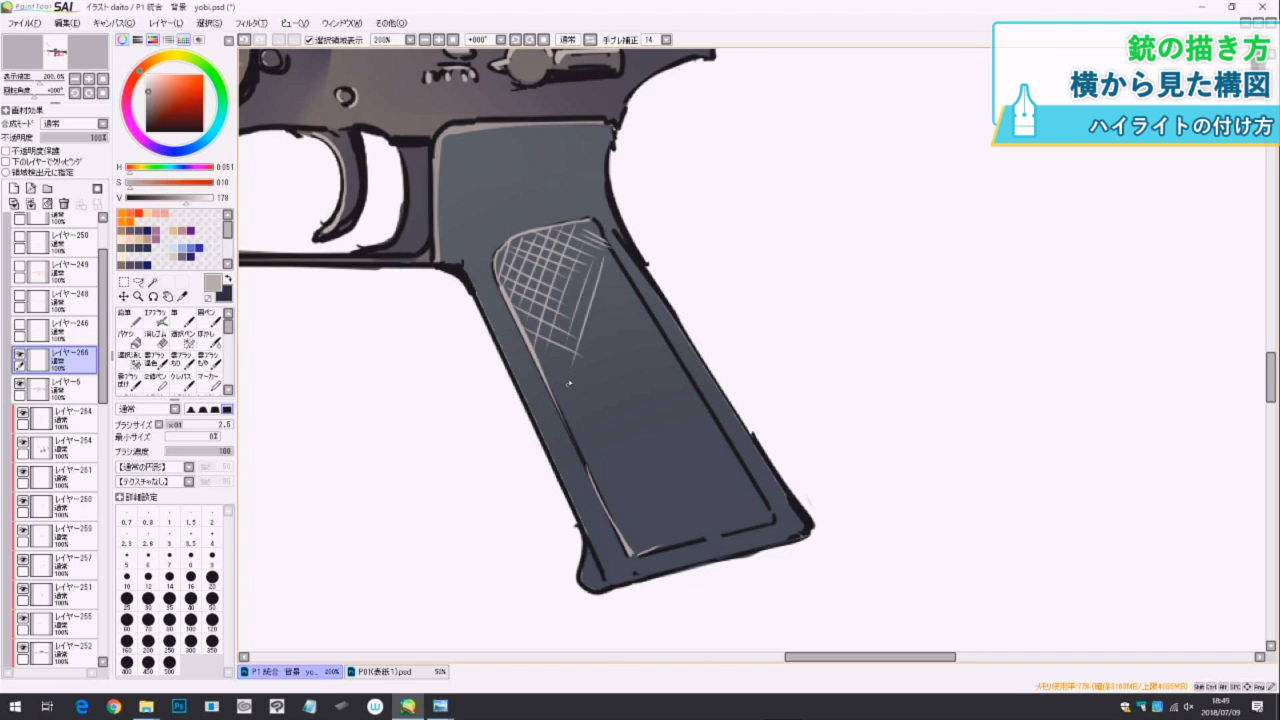Select the eyedropper color picker tool
The image size is (1280, 720).
coord(182,297)
